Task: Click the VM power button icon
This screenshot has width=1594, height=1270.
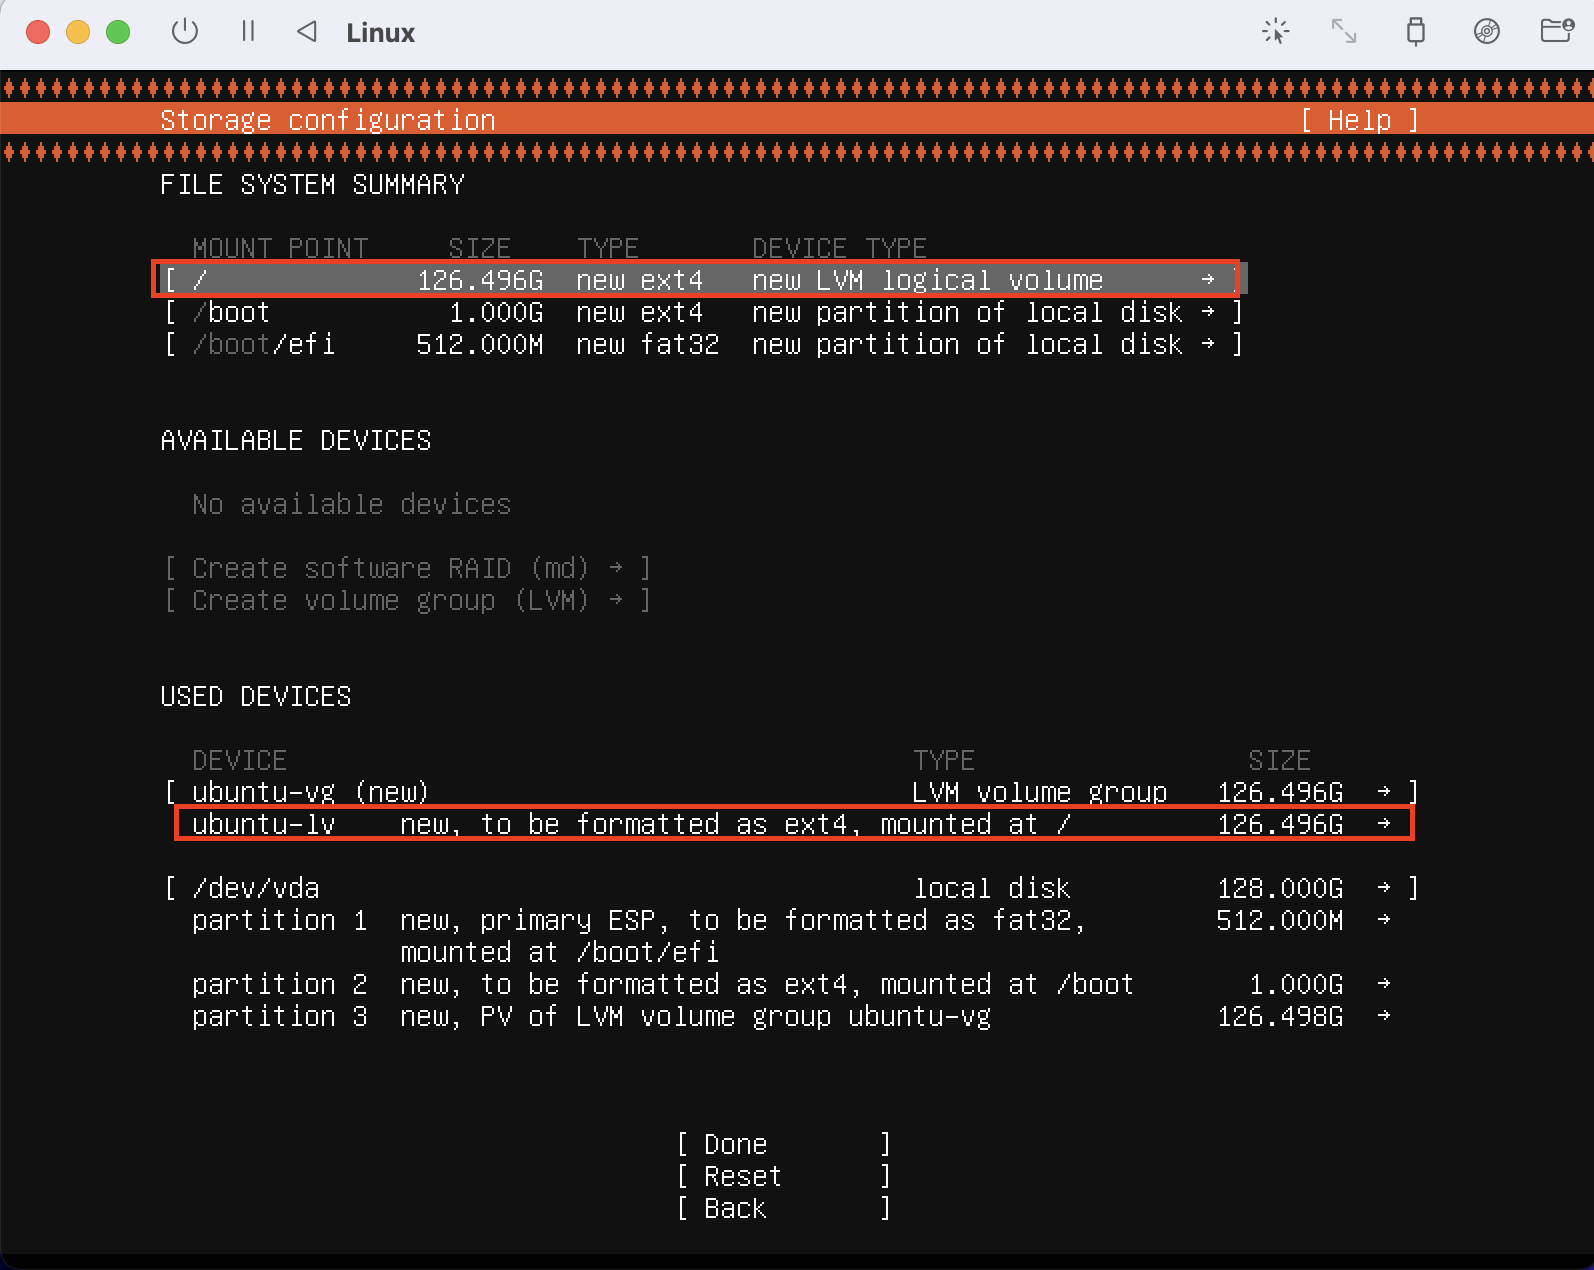Action: (x=185, y=32)
